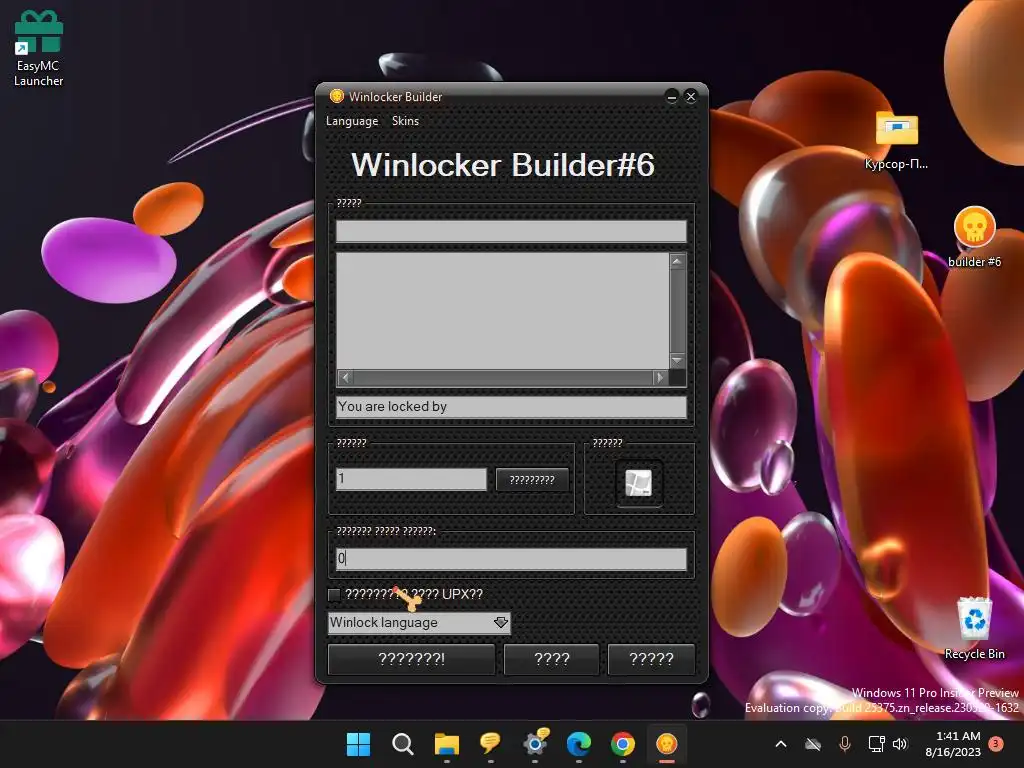1024x768 pixels.
Task: Focus the top single-line text field
Action: pos(511,231)
